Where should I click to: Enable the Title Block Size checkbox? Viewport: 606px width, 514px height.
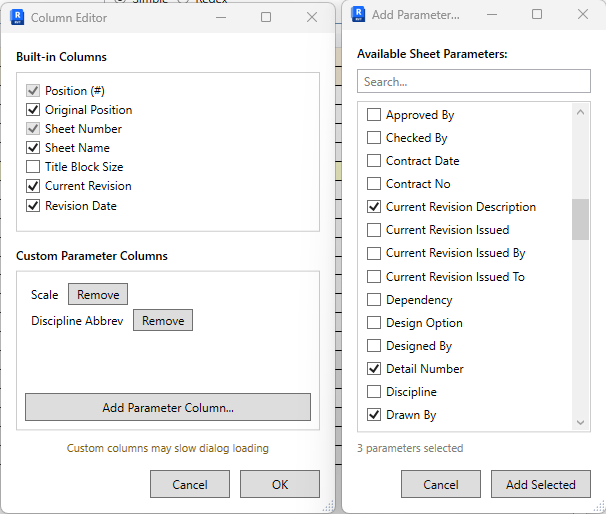click(34, 167)
